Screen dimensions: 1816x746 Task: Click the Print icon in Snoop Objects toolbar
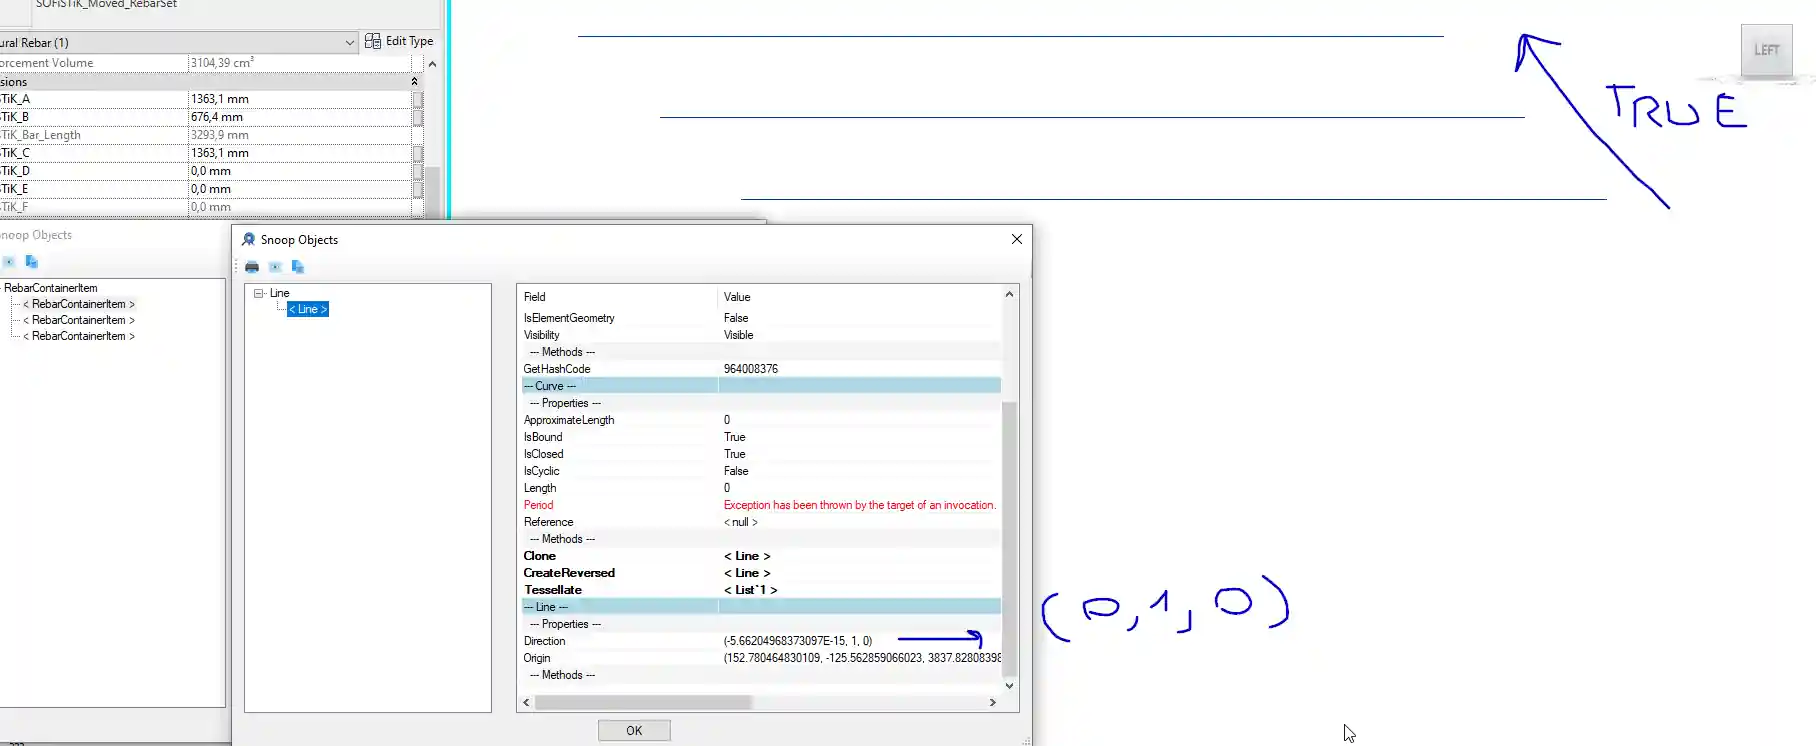click(x=252, y=267)
